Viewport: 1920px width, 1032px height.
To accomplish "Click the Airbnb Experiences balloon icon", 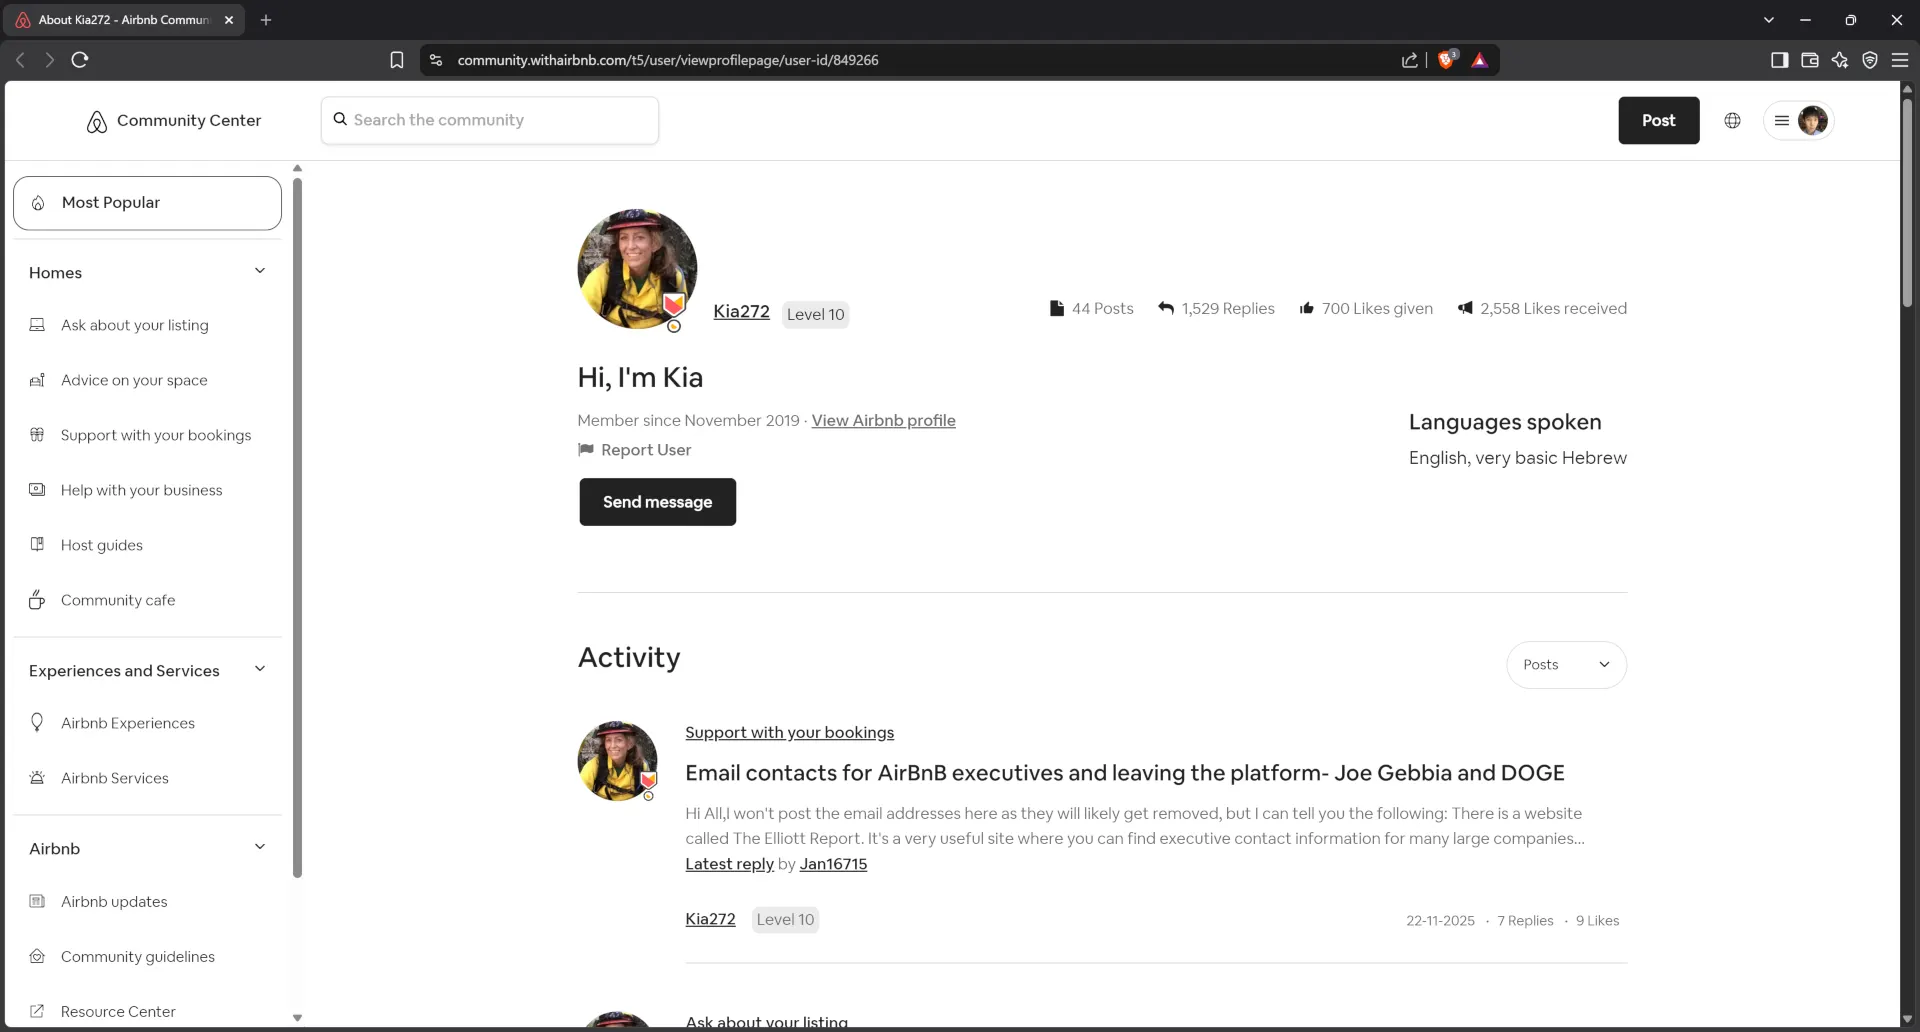I will tap(37, 722).
